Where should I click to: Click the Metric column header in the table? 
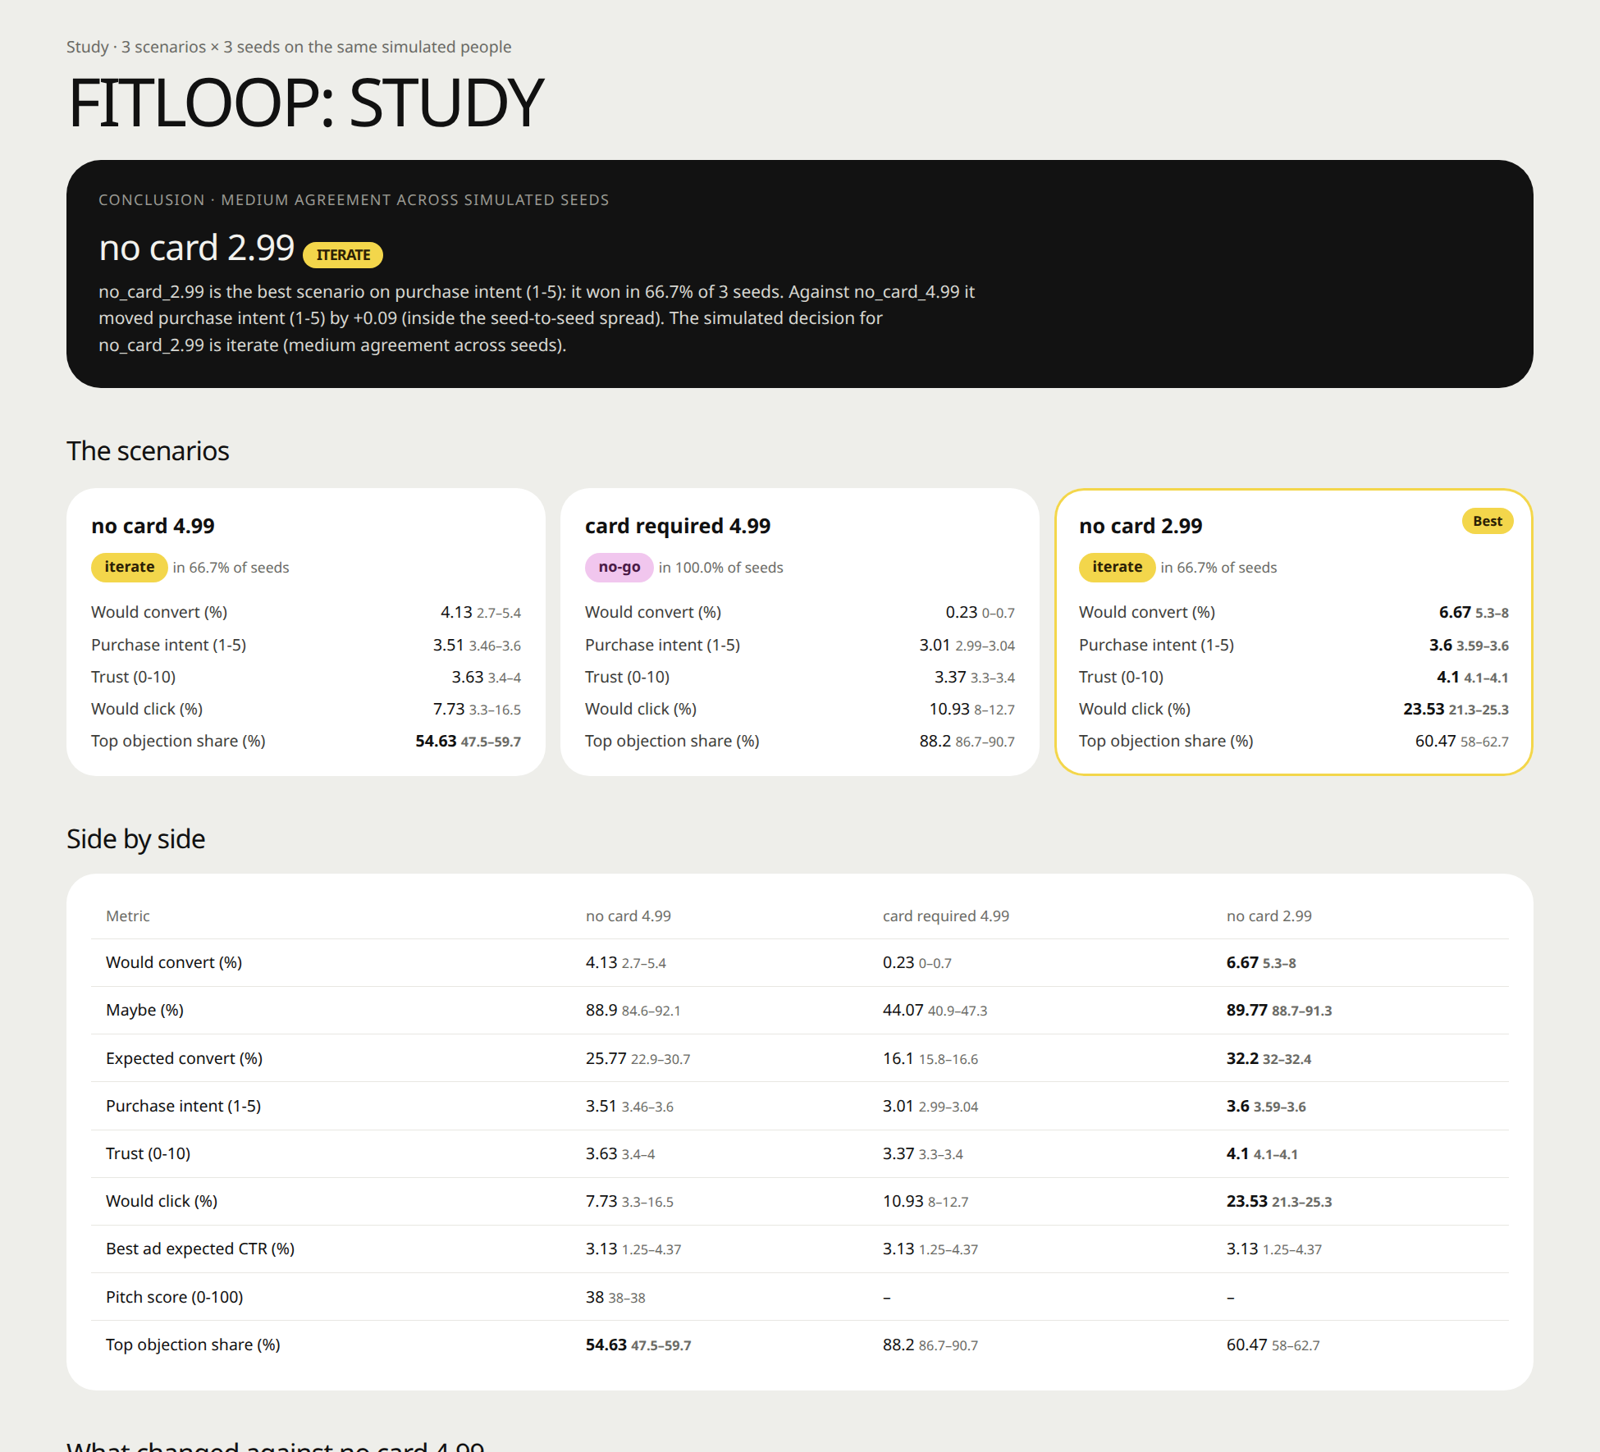coord(128,916)
